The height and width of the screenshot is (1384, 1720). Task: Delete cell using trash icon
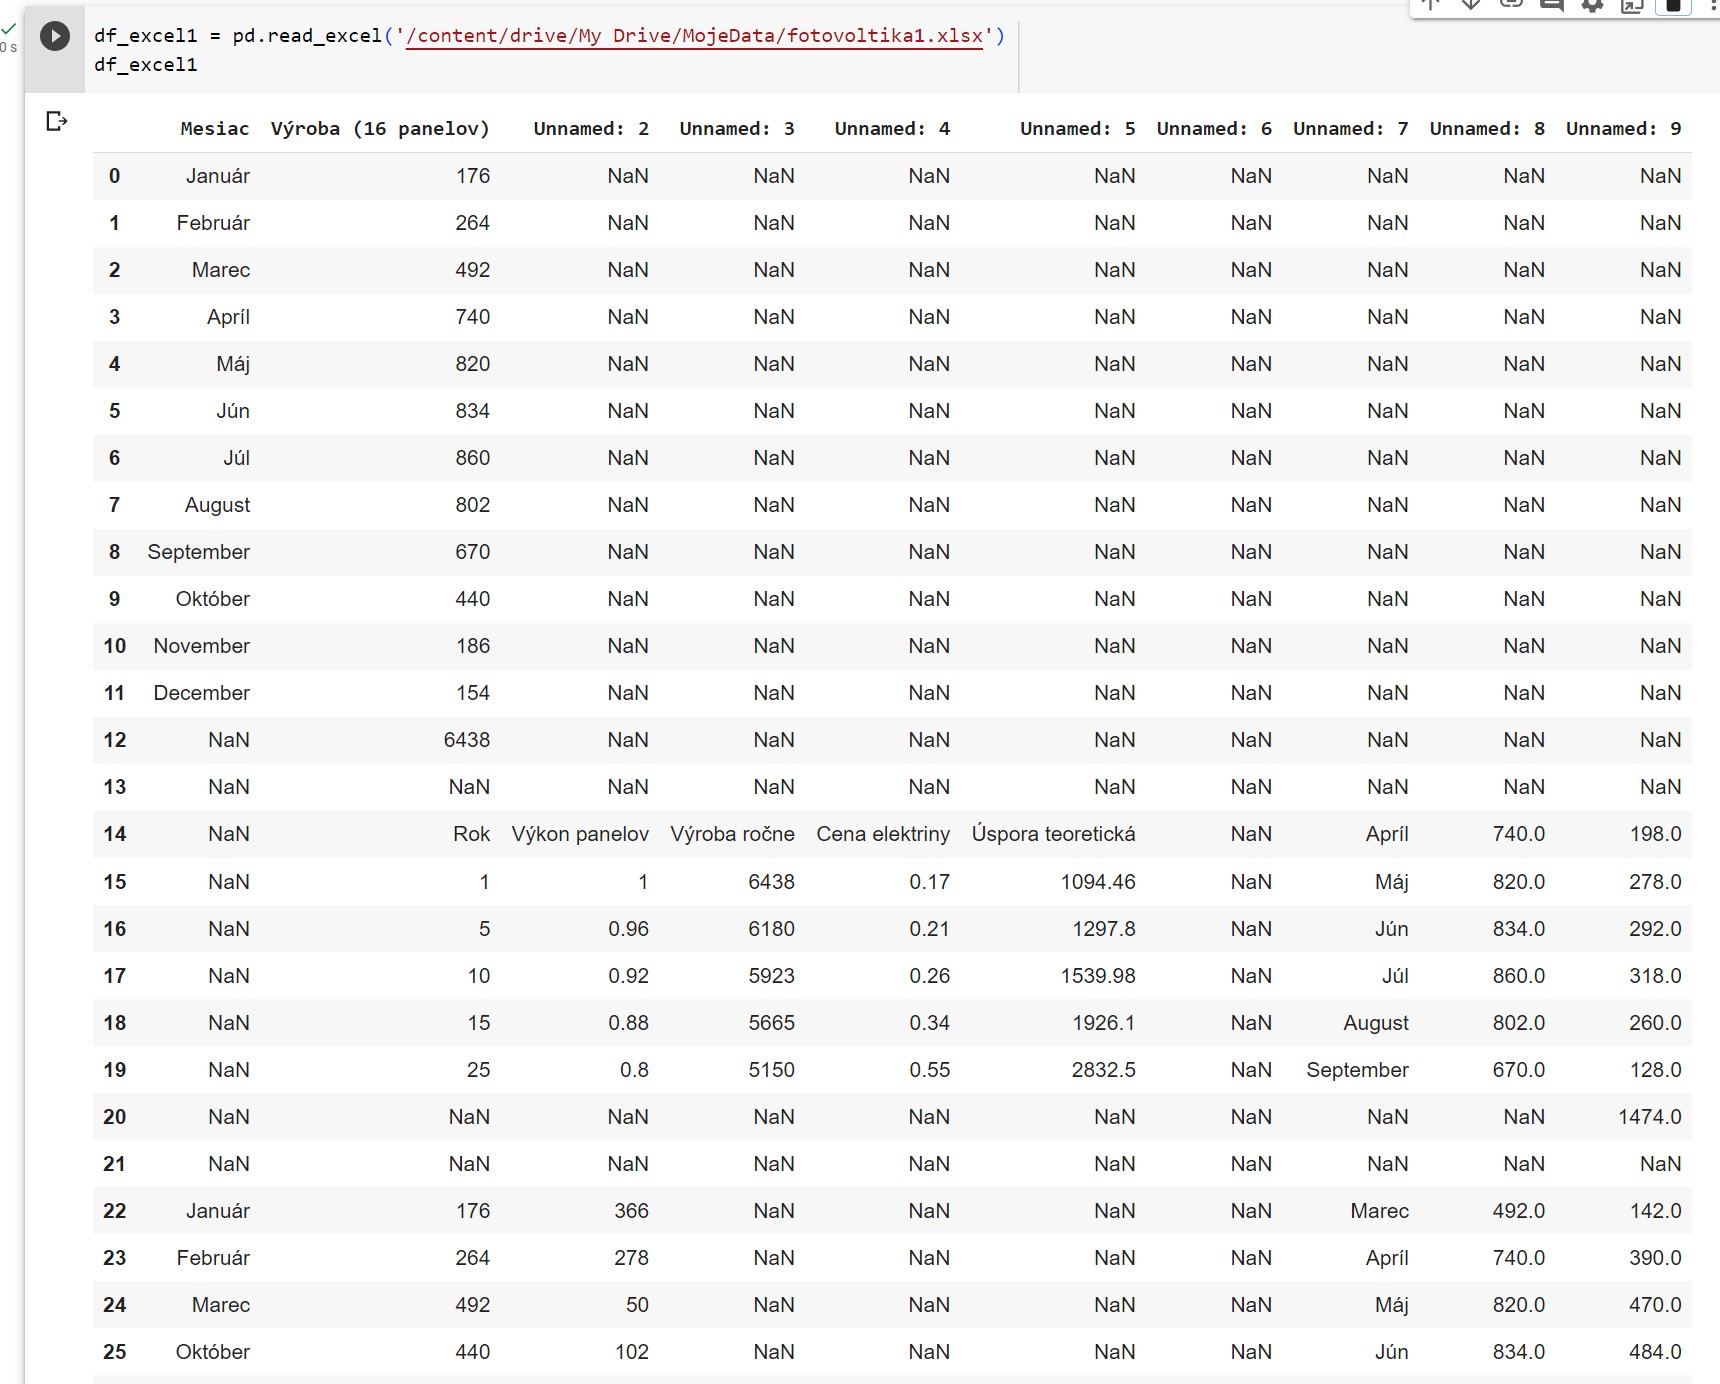[x=1672, y=5]
